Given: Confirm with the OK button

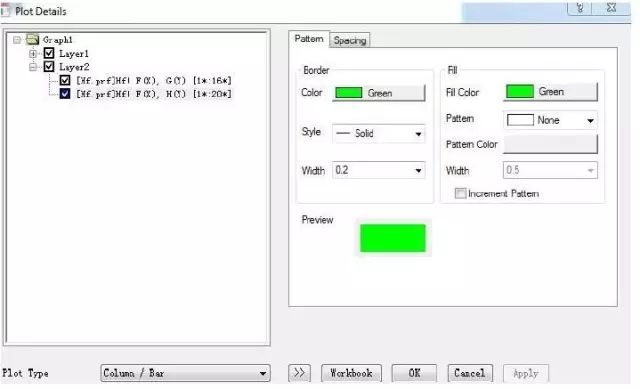Looking at the screenshot, I should pos(414,373).
